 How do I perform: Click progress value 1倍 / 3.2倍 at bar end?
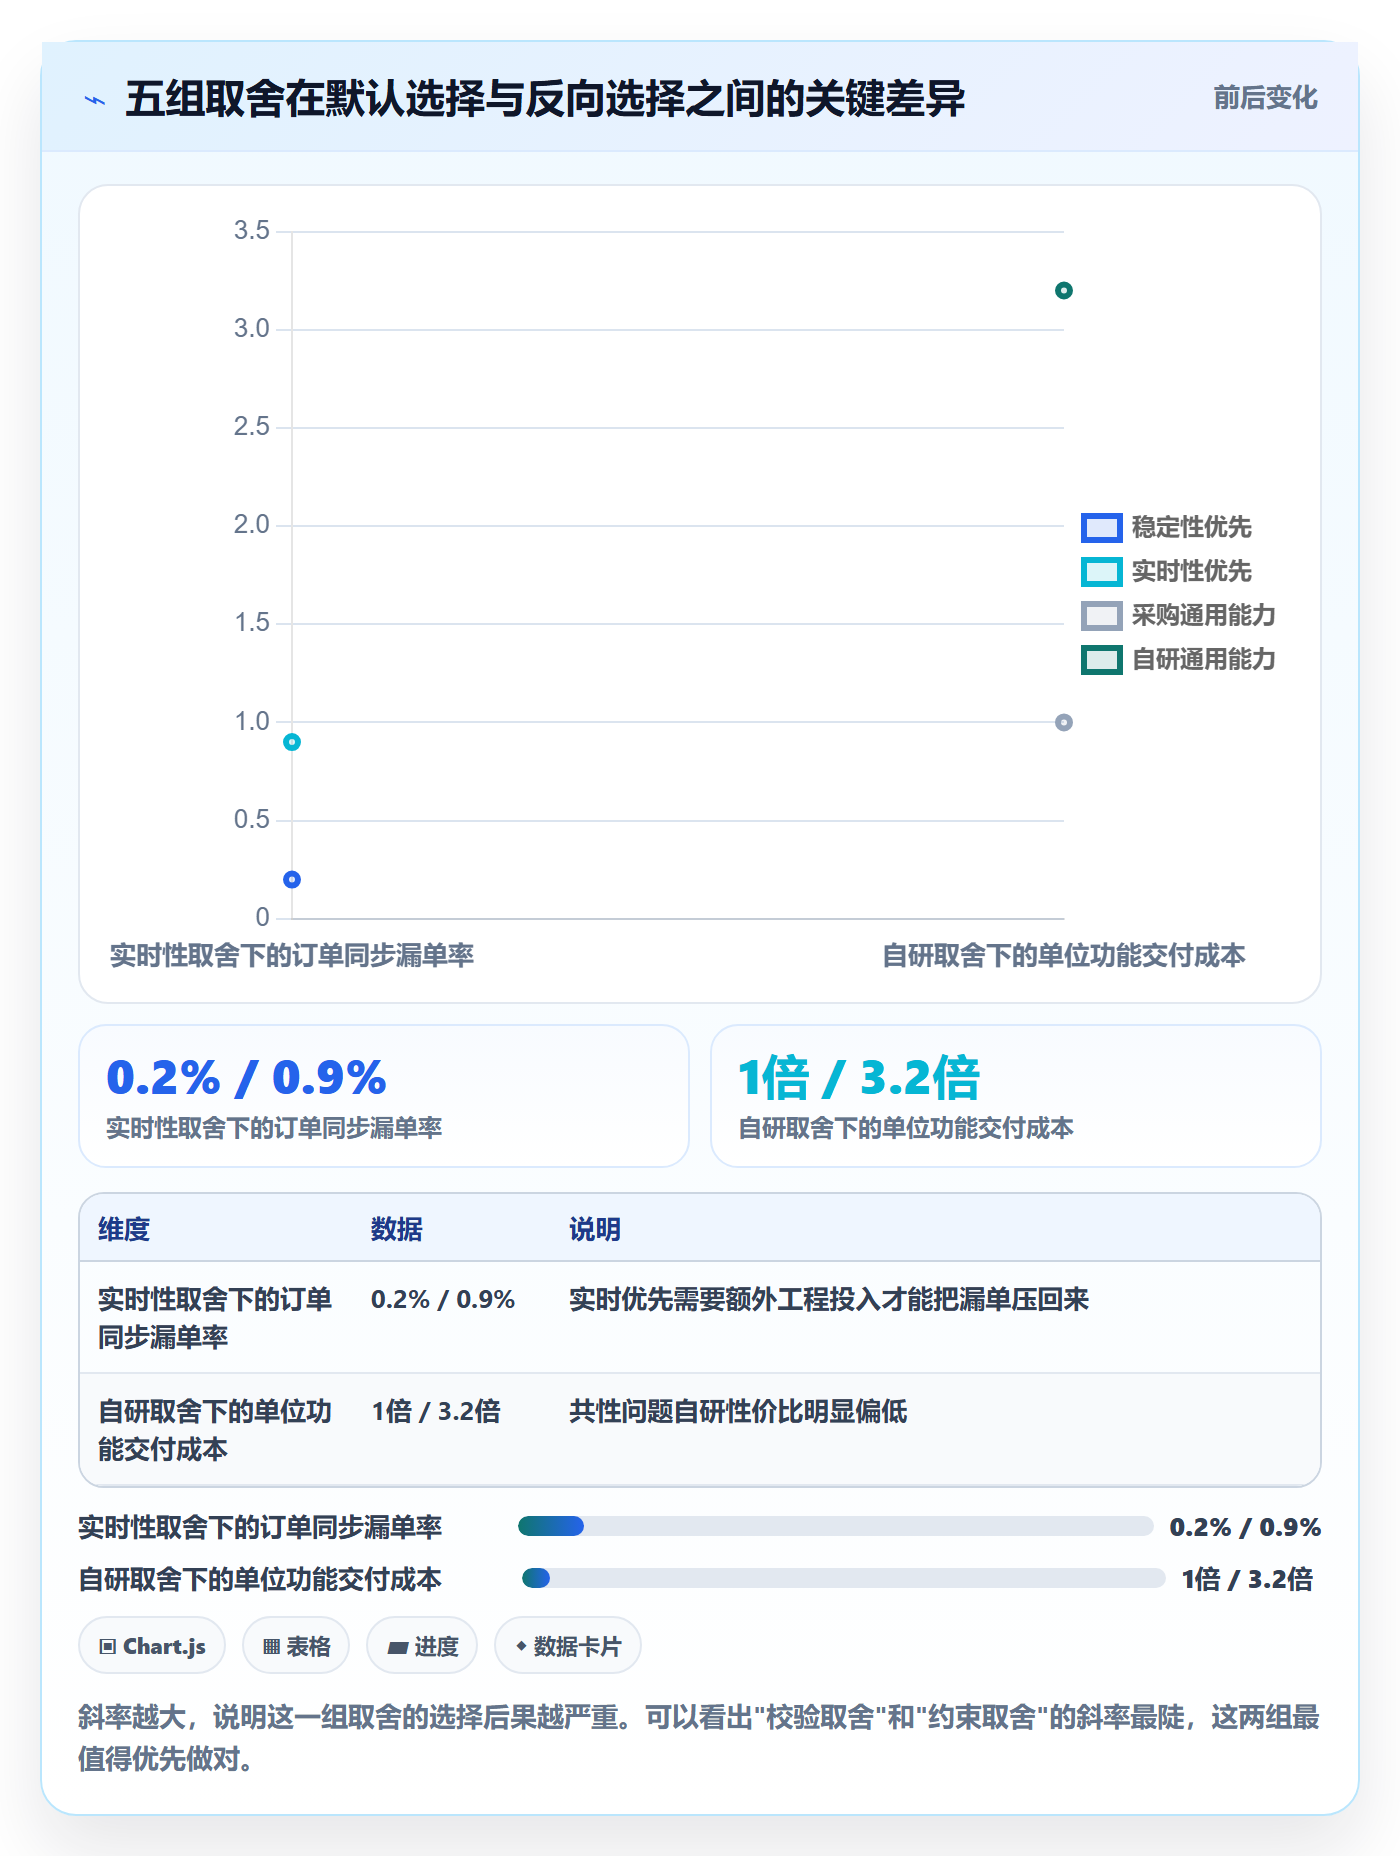pos(1247,1579)
